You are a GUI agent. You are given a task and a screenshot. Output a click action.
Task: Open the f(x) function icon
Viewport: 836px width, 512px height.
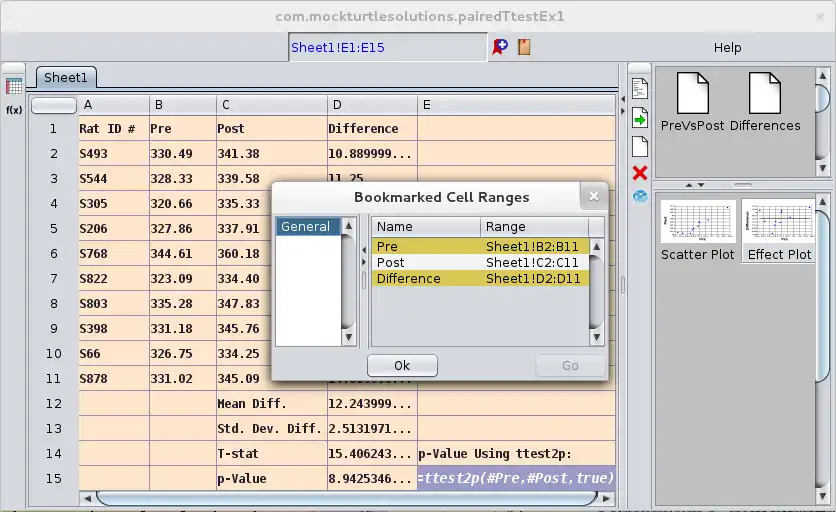pos(14,110)
